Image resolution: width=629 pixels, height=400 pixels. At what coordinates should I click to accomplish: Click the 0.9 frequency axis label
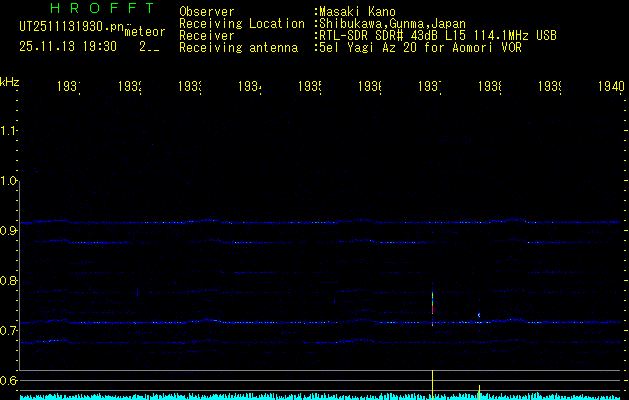9,231
